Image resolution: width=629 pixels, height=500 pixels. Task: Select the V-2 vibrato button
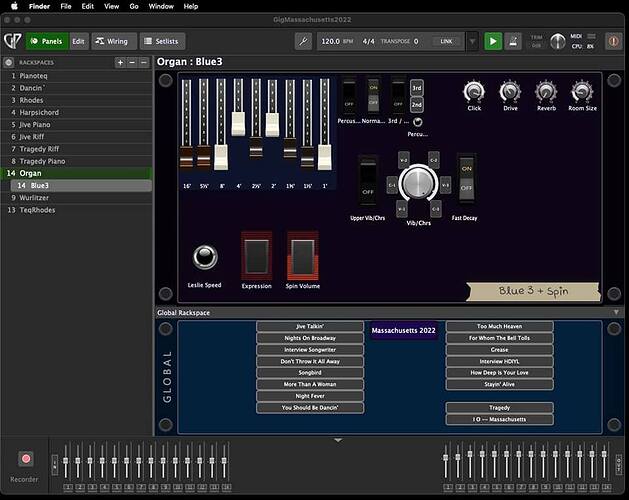[404, 160]
